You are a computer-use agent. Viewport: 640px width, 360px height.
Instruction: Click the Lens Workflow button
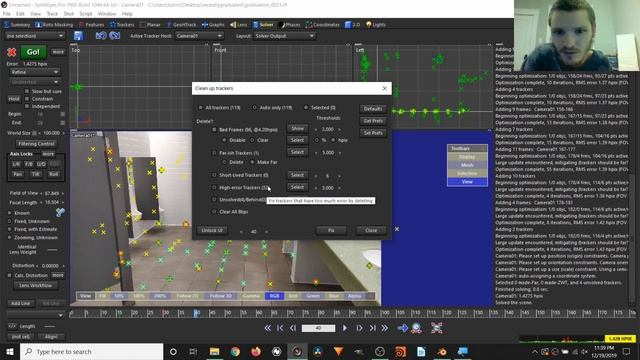[x=36, y=285]
